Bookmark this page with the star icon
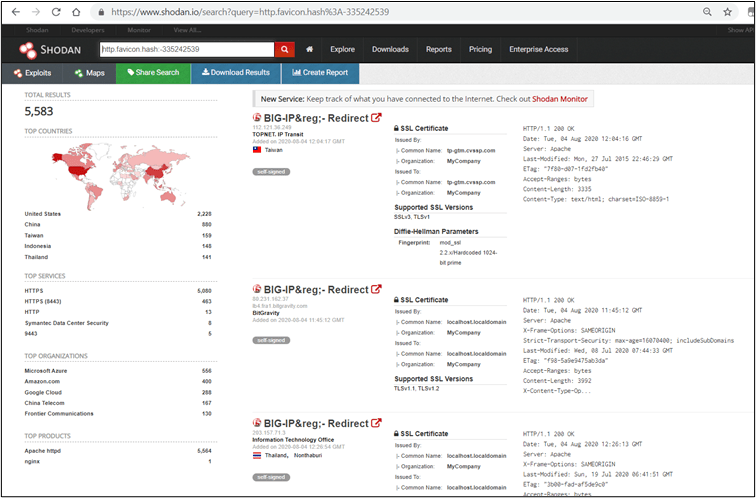This screenshot has height=498, width=756. pos(728,12)
